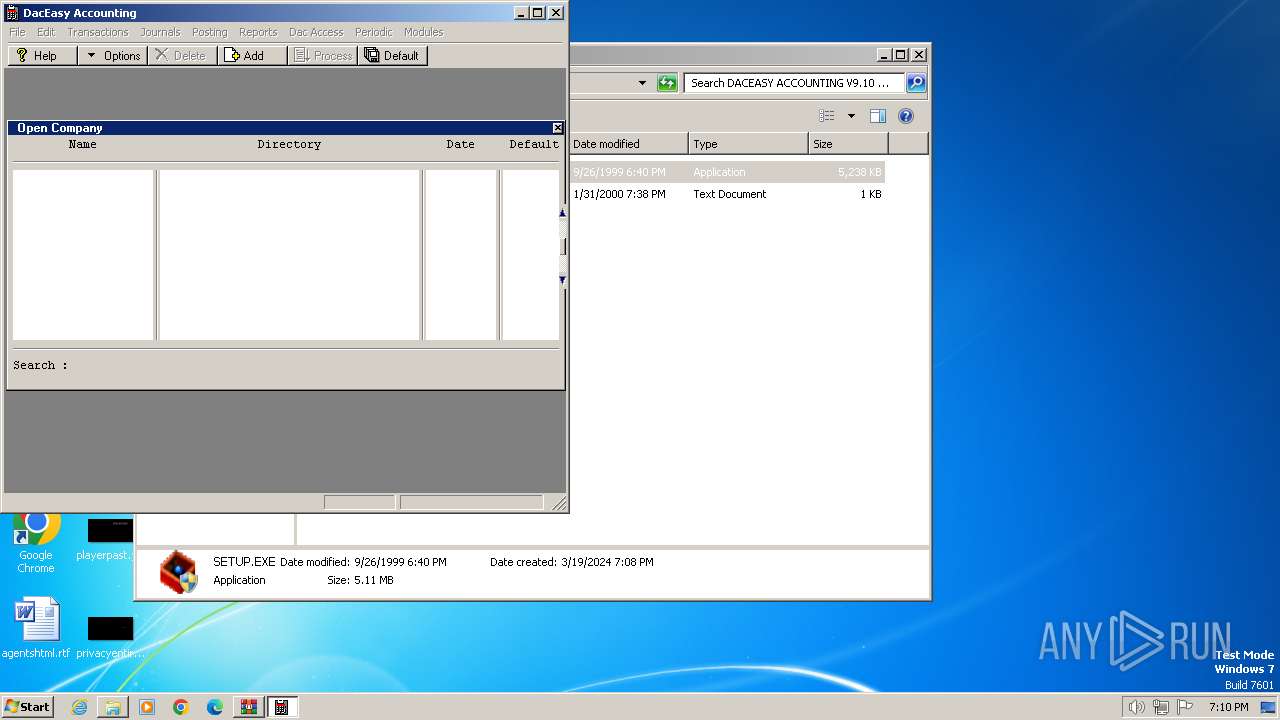Select the privacyenti desktop file
Screen dimensions: 1280x720
click(x=109, y=637)
